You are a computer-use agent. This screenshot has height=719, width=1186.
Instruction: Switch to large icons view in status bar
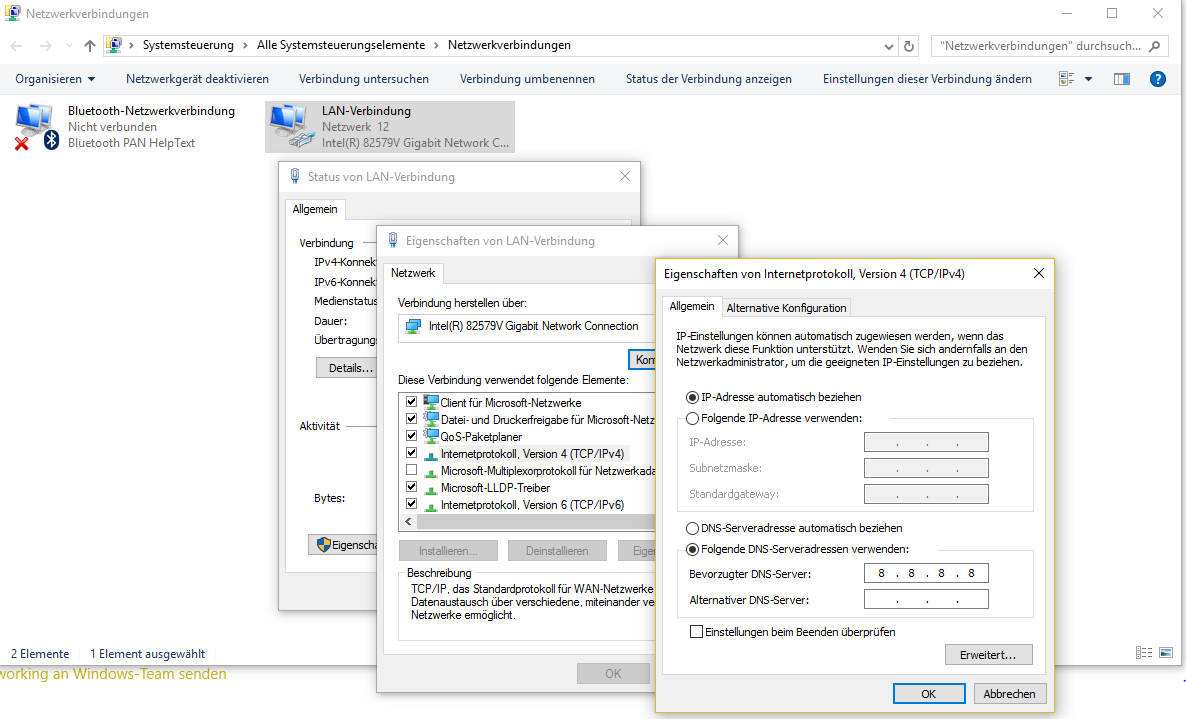[x=1165, y=653]
